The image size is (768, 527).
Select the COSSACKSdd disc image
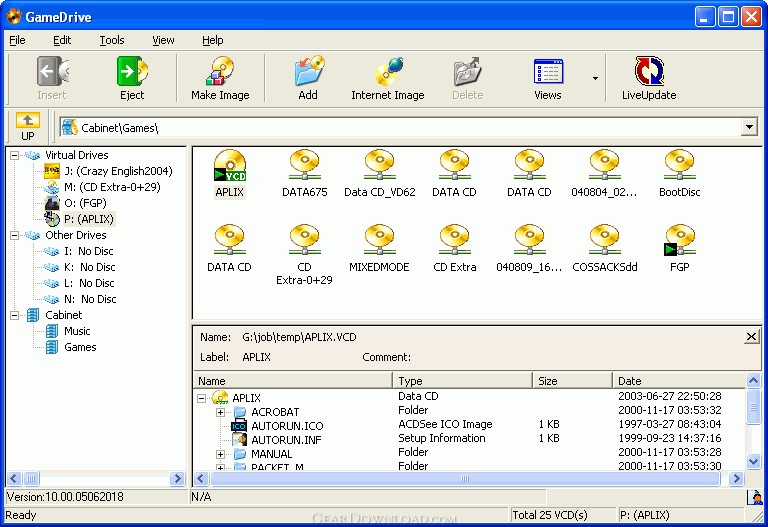point(604,248)
